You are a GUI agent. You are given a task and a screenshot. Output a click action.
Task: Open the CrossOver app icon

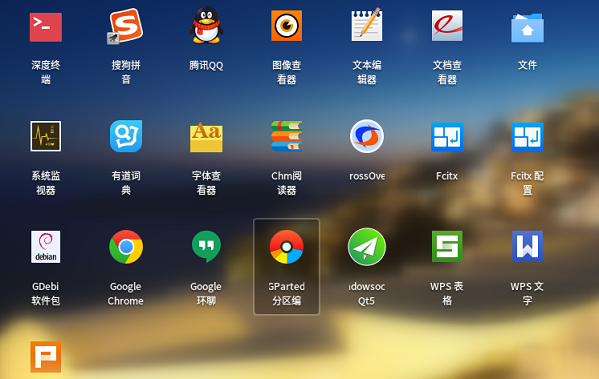(367, 136)
